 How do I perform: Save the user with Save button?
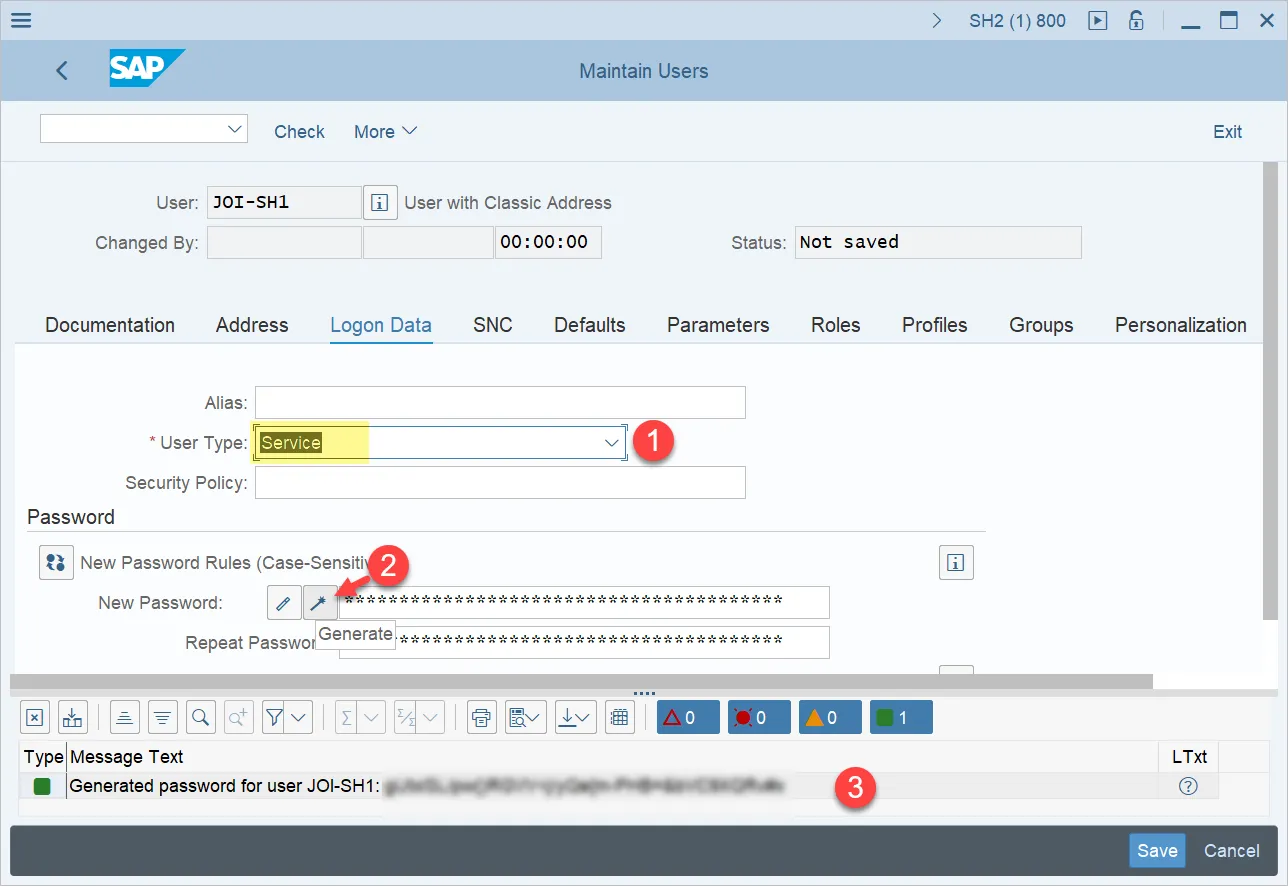pyautogui.click(x=1157, y=851)
